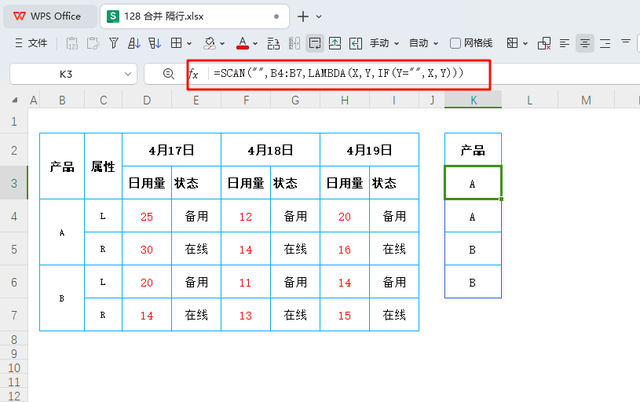
Task: Expand the new tab dropdown arrow
Action: [x=319, y=17]
